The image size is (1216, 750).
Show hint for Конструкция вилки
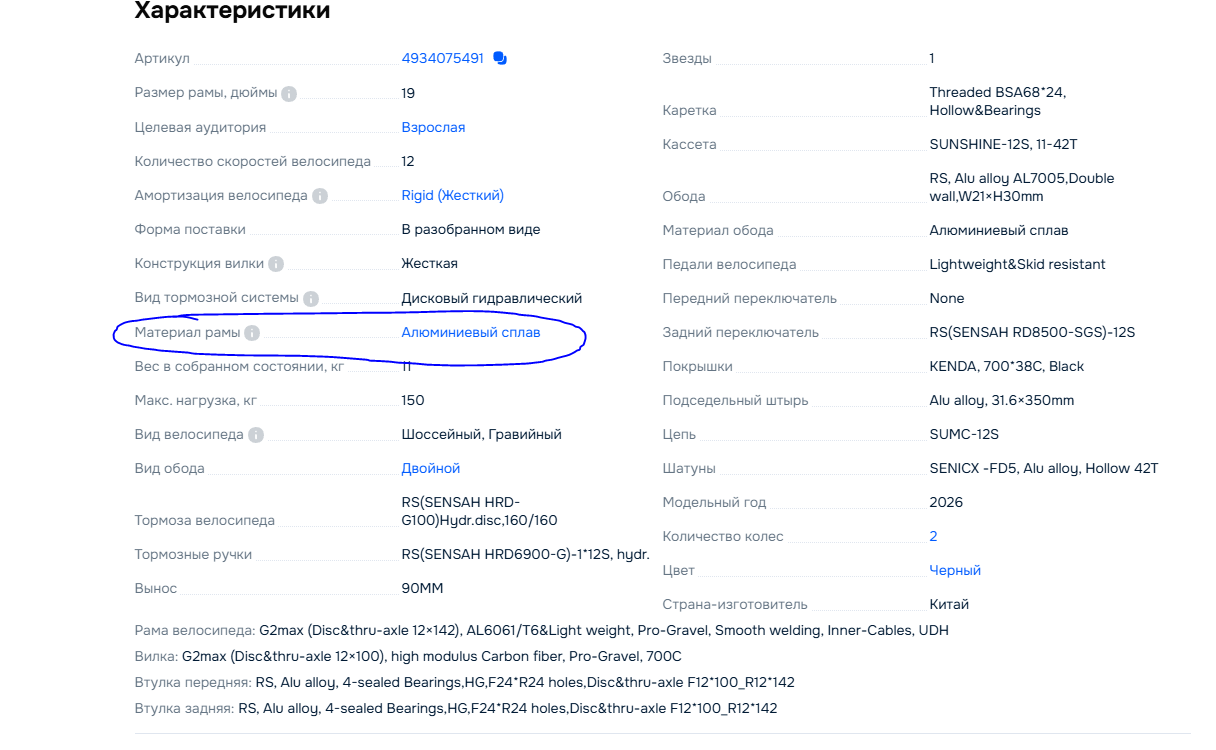pos(276,264)
